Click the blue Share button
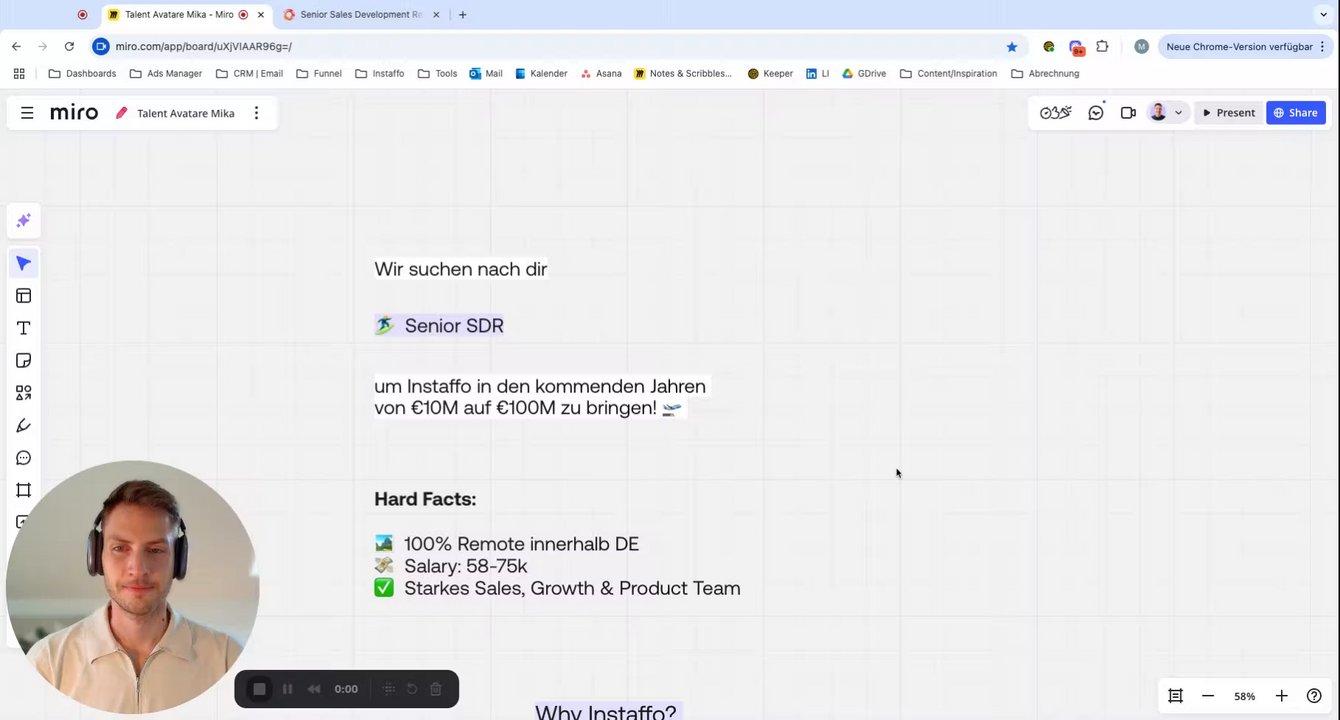This screenshot has width=1340, height=720. (x=1295, y=113)
